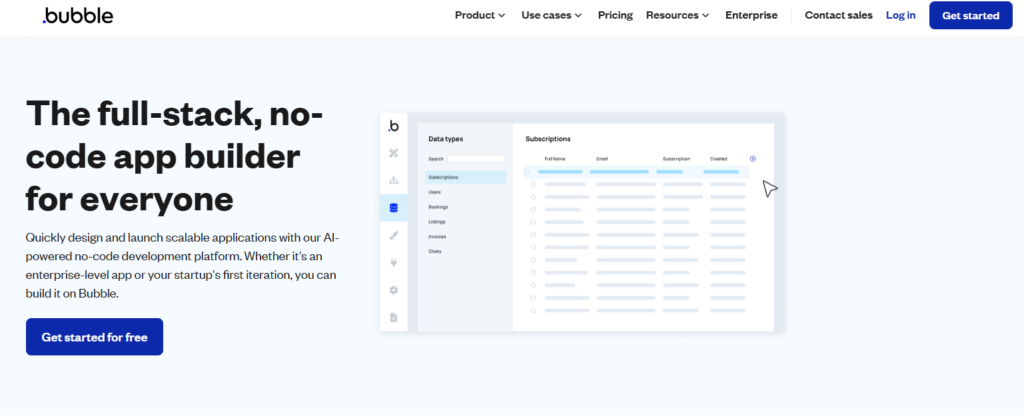The width and height of the screenshot is (1024, 416).
Task: Click the plus icon beside Created column
Action: [x=753, y=158]
